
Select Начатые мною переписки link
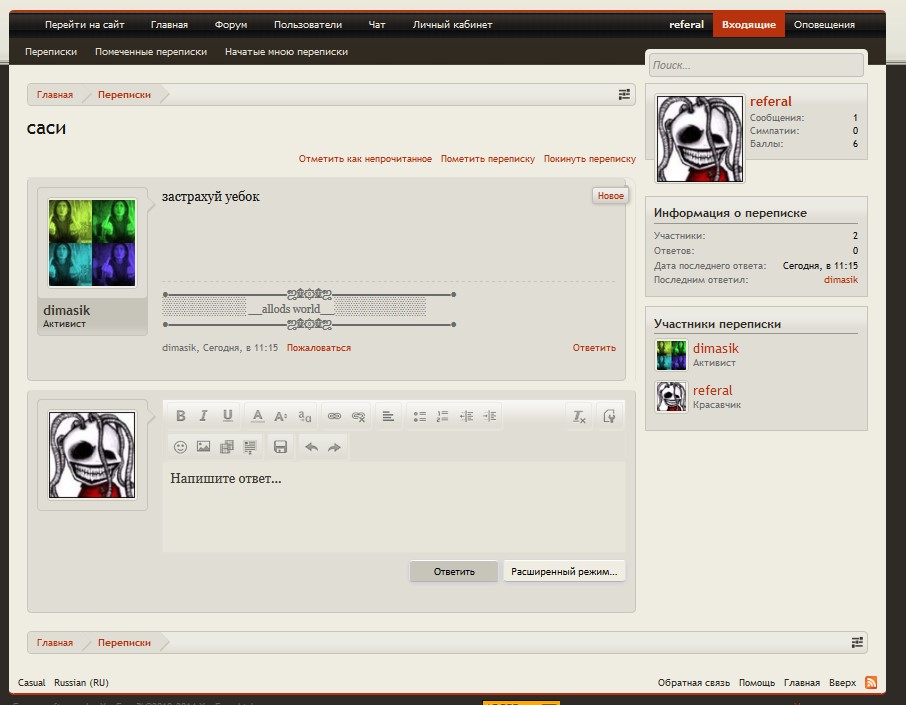[286, 51]
